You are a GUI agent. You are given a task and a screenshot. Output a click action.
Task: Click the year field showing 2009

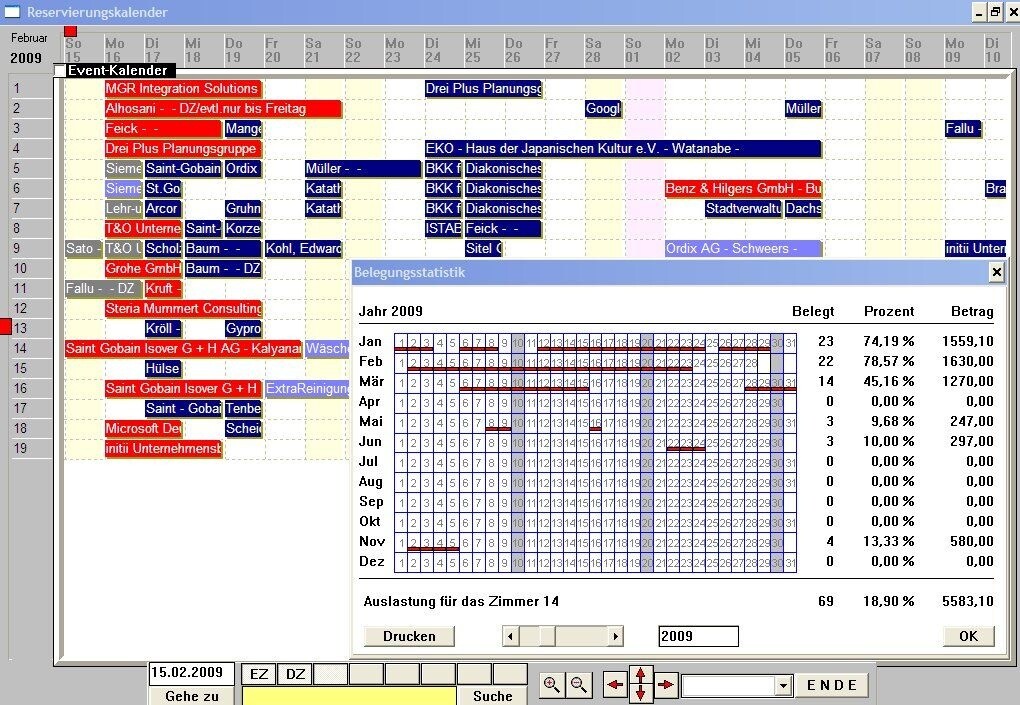pos(699,636)
